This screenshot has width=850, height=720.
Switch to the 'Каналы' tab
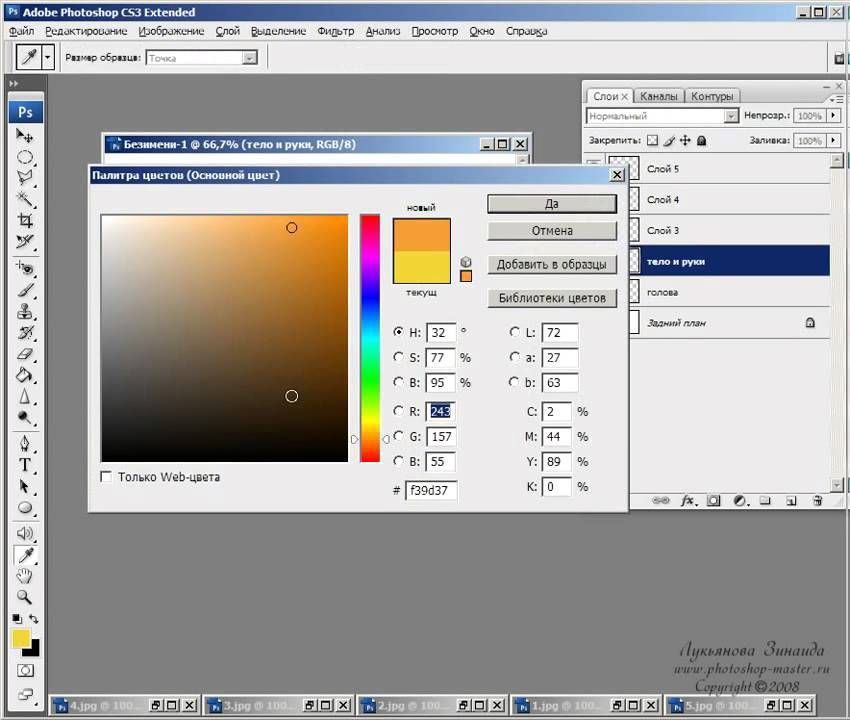click(659, 96)
